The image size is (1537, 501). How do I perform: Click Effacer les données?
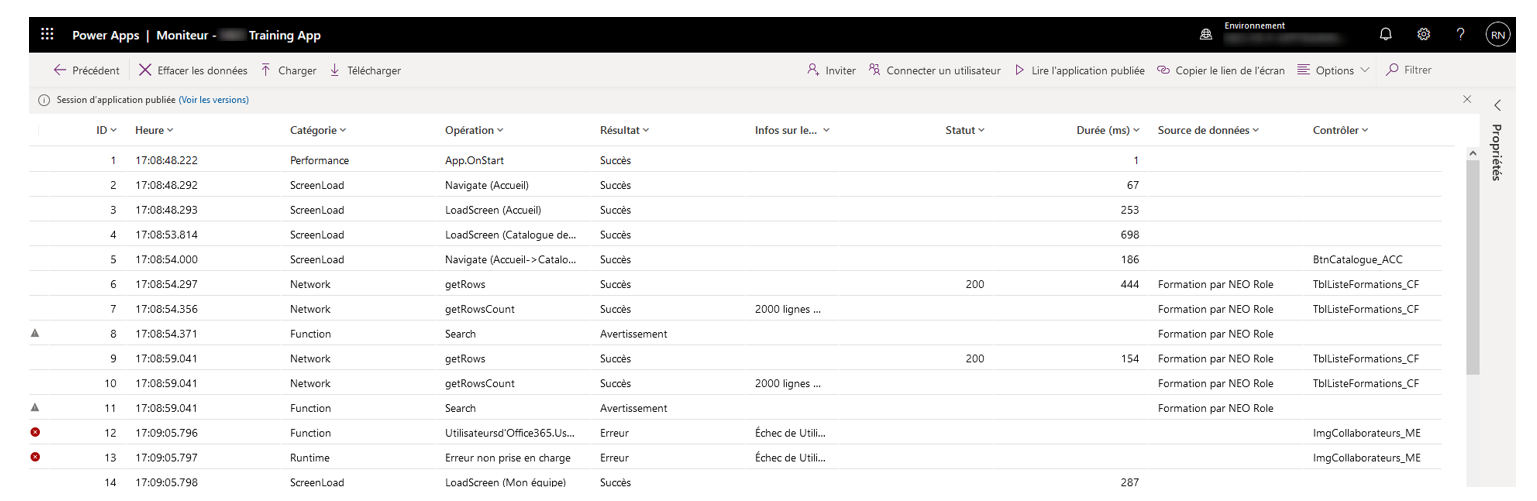coord(193,70)
